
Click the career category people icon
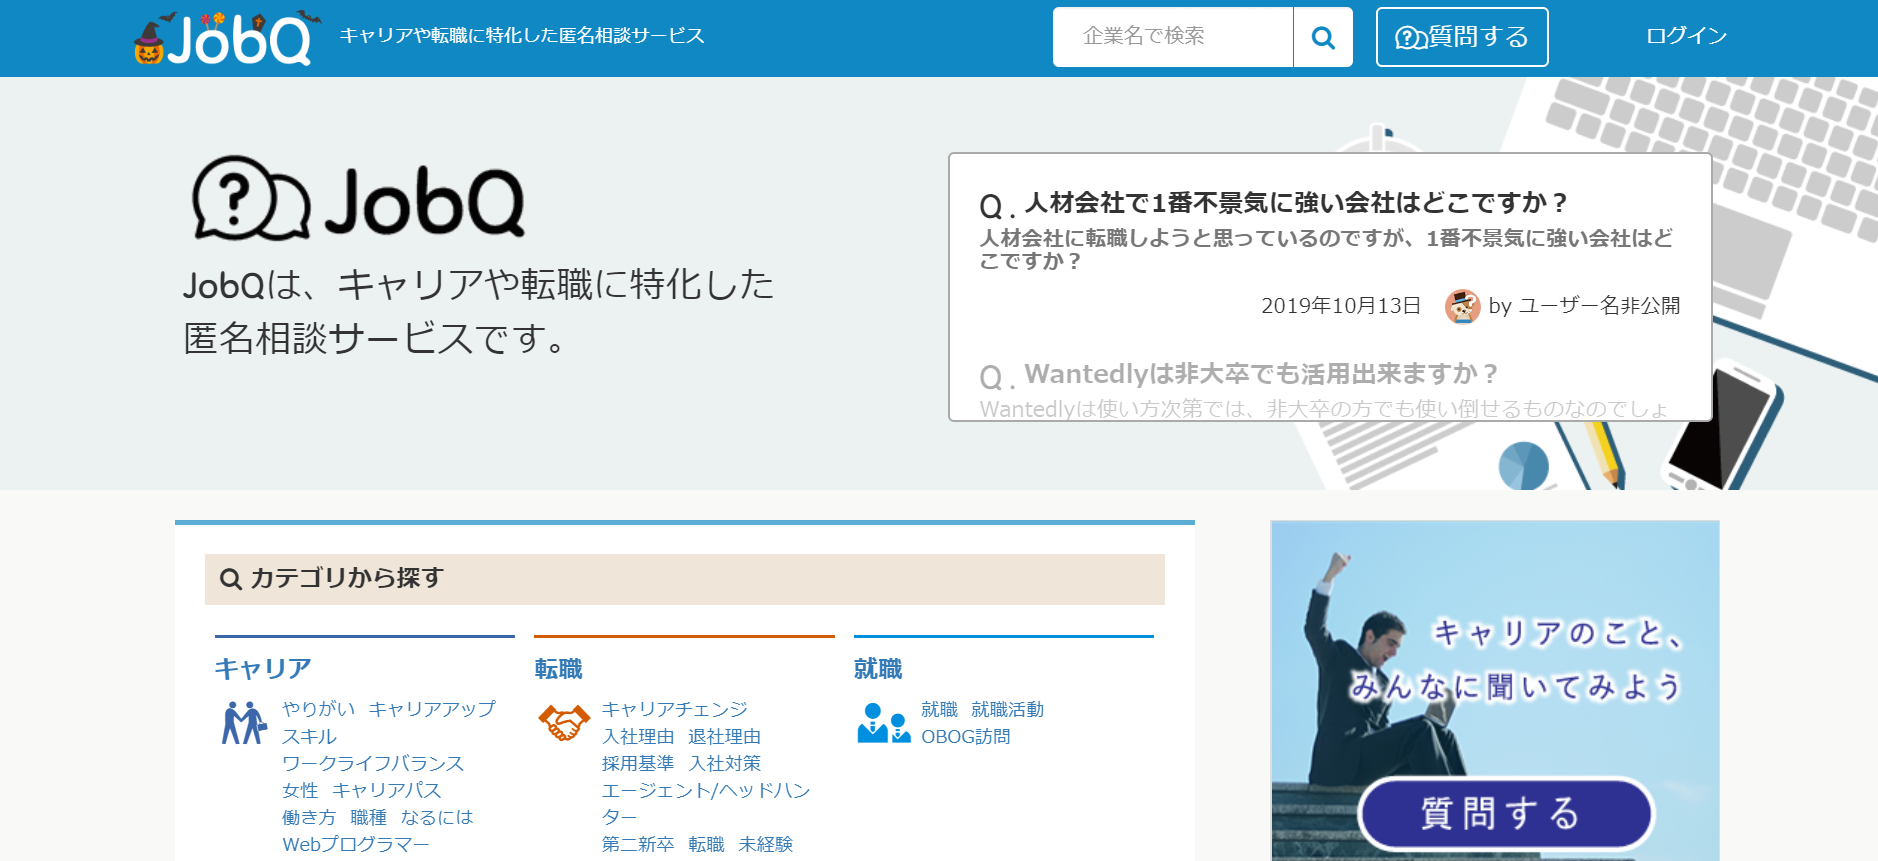point(243,722)
